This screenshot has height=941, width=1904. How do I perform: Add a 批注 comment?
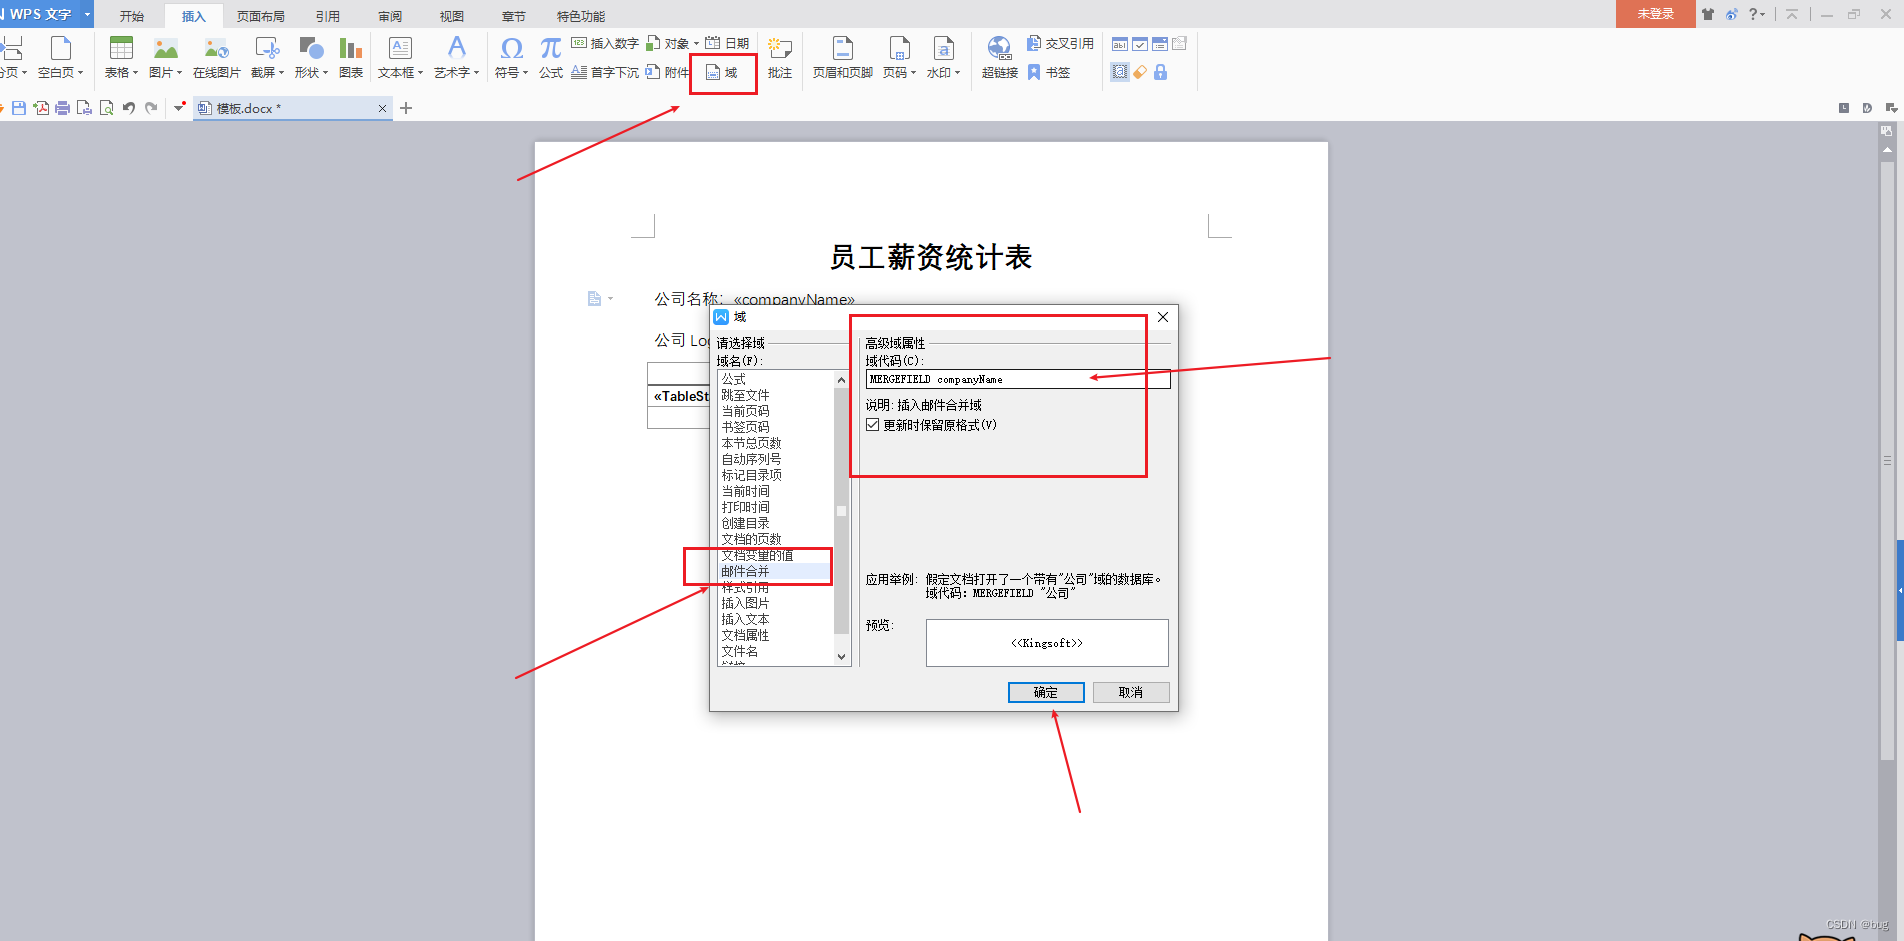coord(780,57)
